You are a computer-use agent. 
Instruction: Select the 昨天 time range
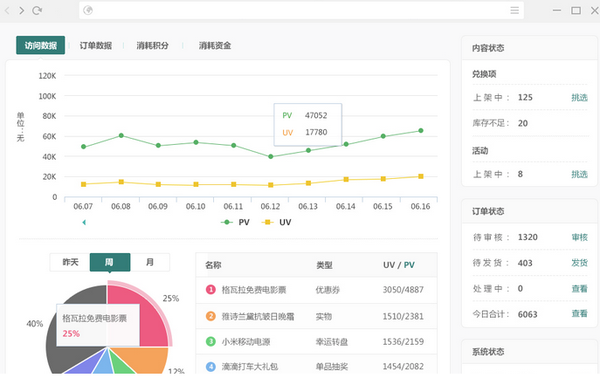tap(70, 262)
